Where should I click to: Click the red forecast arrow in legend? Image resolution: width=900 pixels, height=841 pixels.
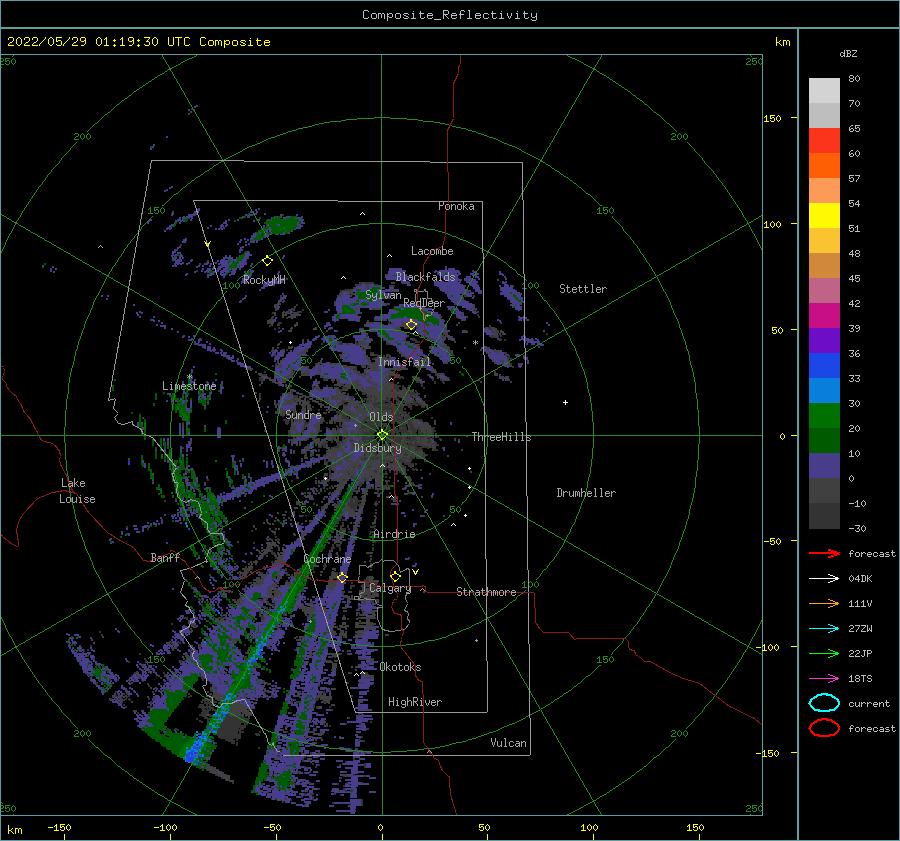[x=824, y=553]
